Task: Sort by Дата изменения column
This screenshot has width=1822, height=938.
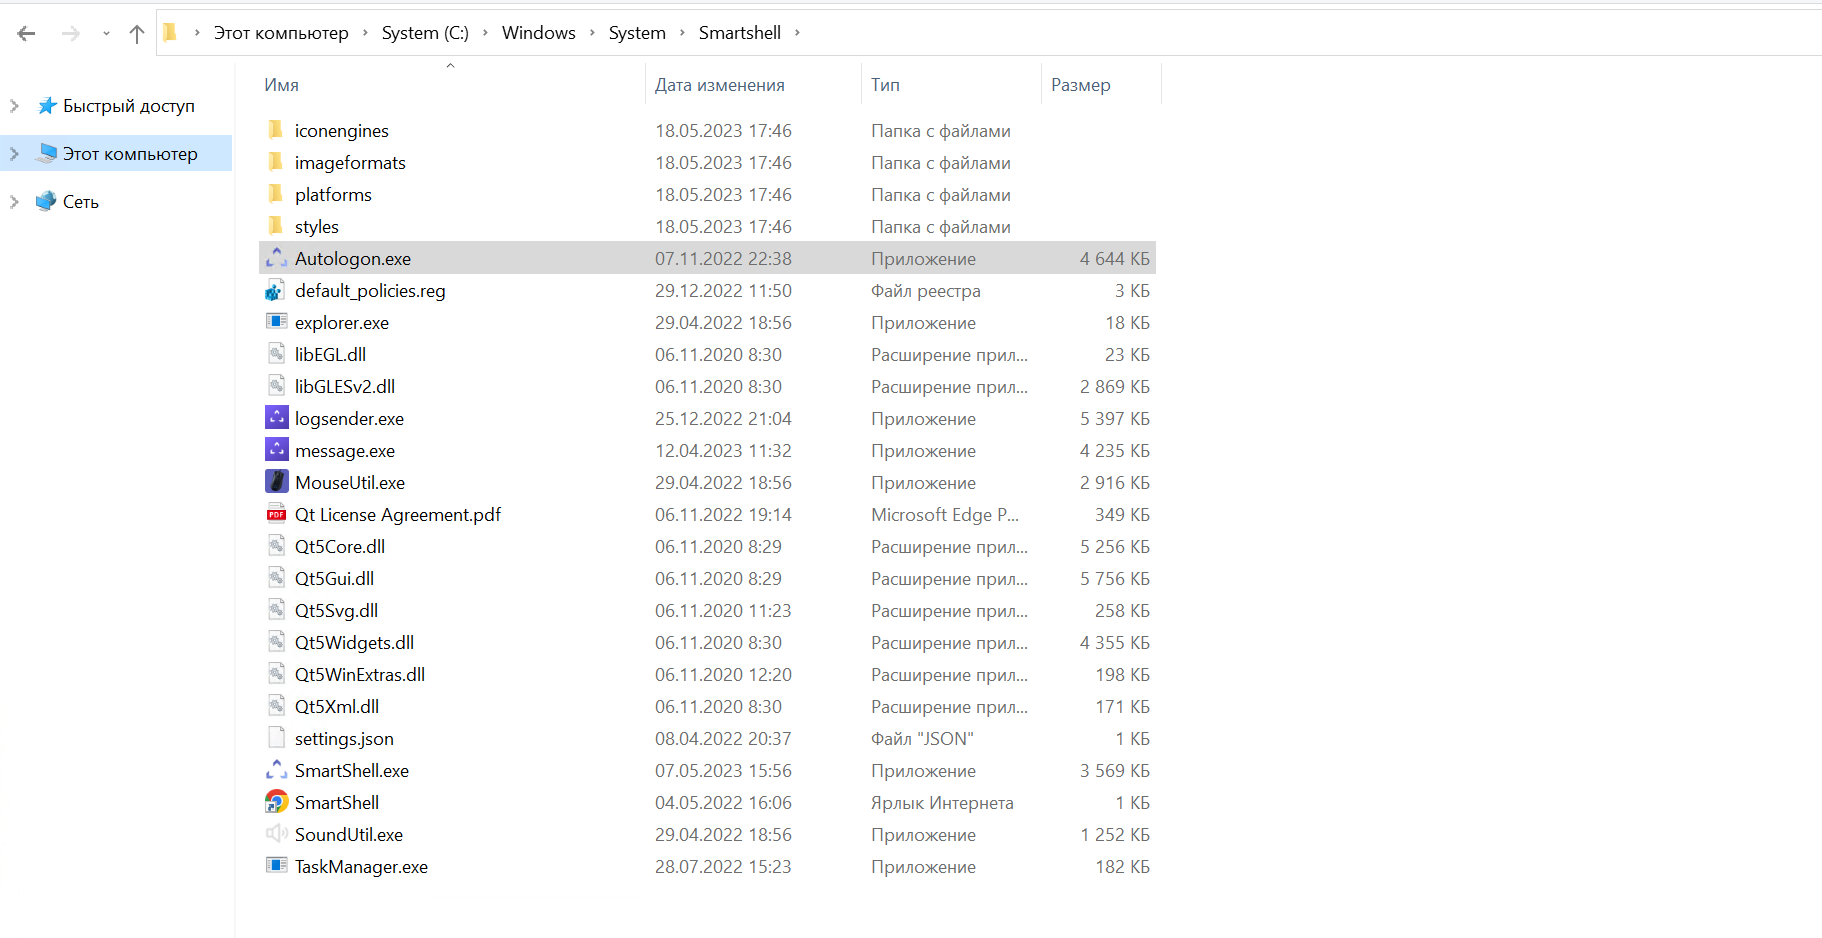Action: pos(719,85)
